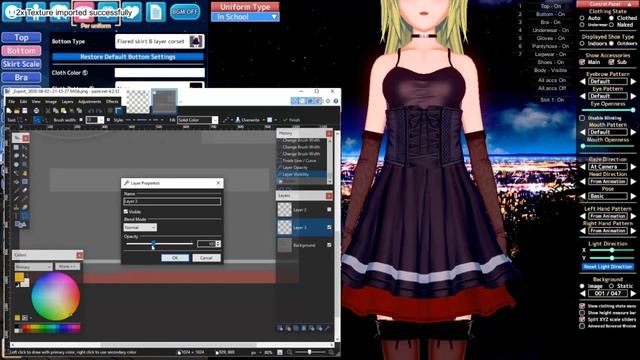The image size is (640, 360).
Task: Click next arrow for Eyebrow Pattern
Action: pos(633,81)
